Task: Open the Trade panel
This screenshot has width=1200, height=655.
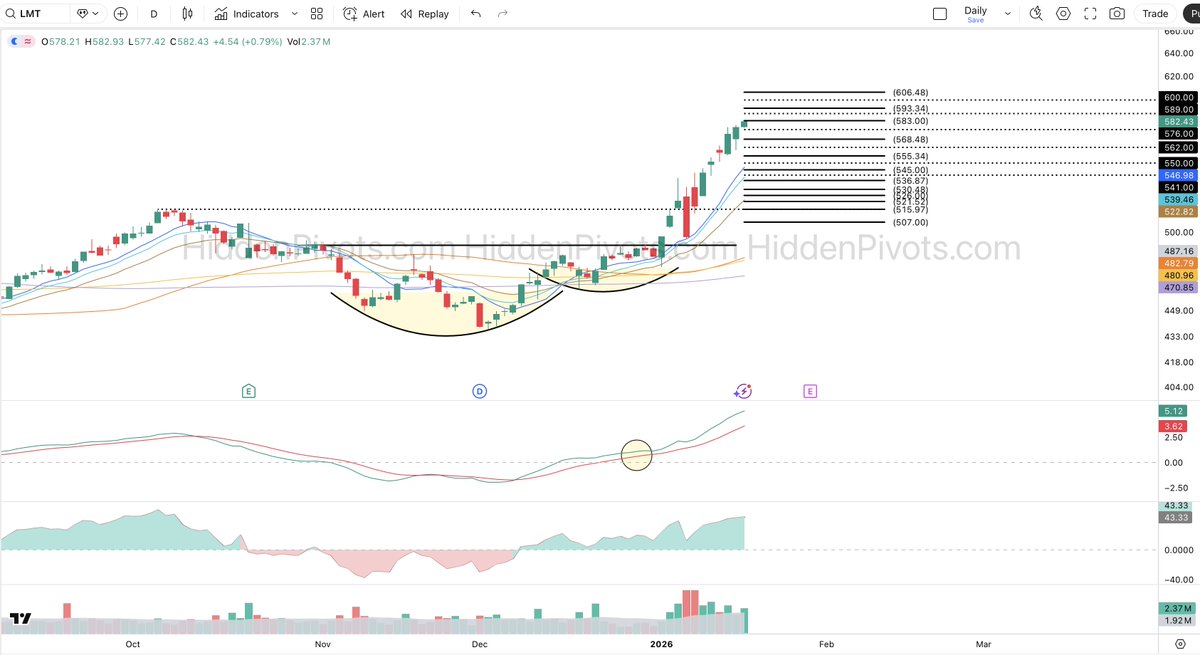Action: point(1155,14)
